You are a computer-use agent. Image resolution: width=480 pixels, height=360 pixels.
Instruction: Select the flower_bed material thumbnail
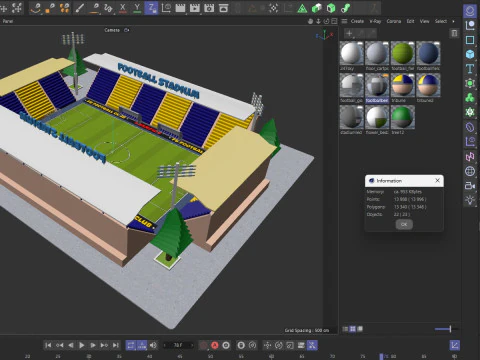click(377, 117)
